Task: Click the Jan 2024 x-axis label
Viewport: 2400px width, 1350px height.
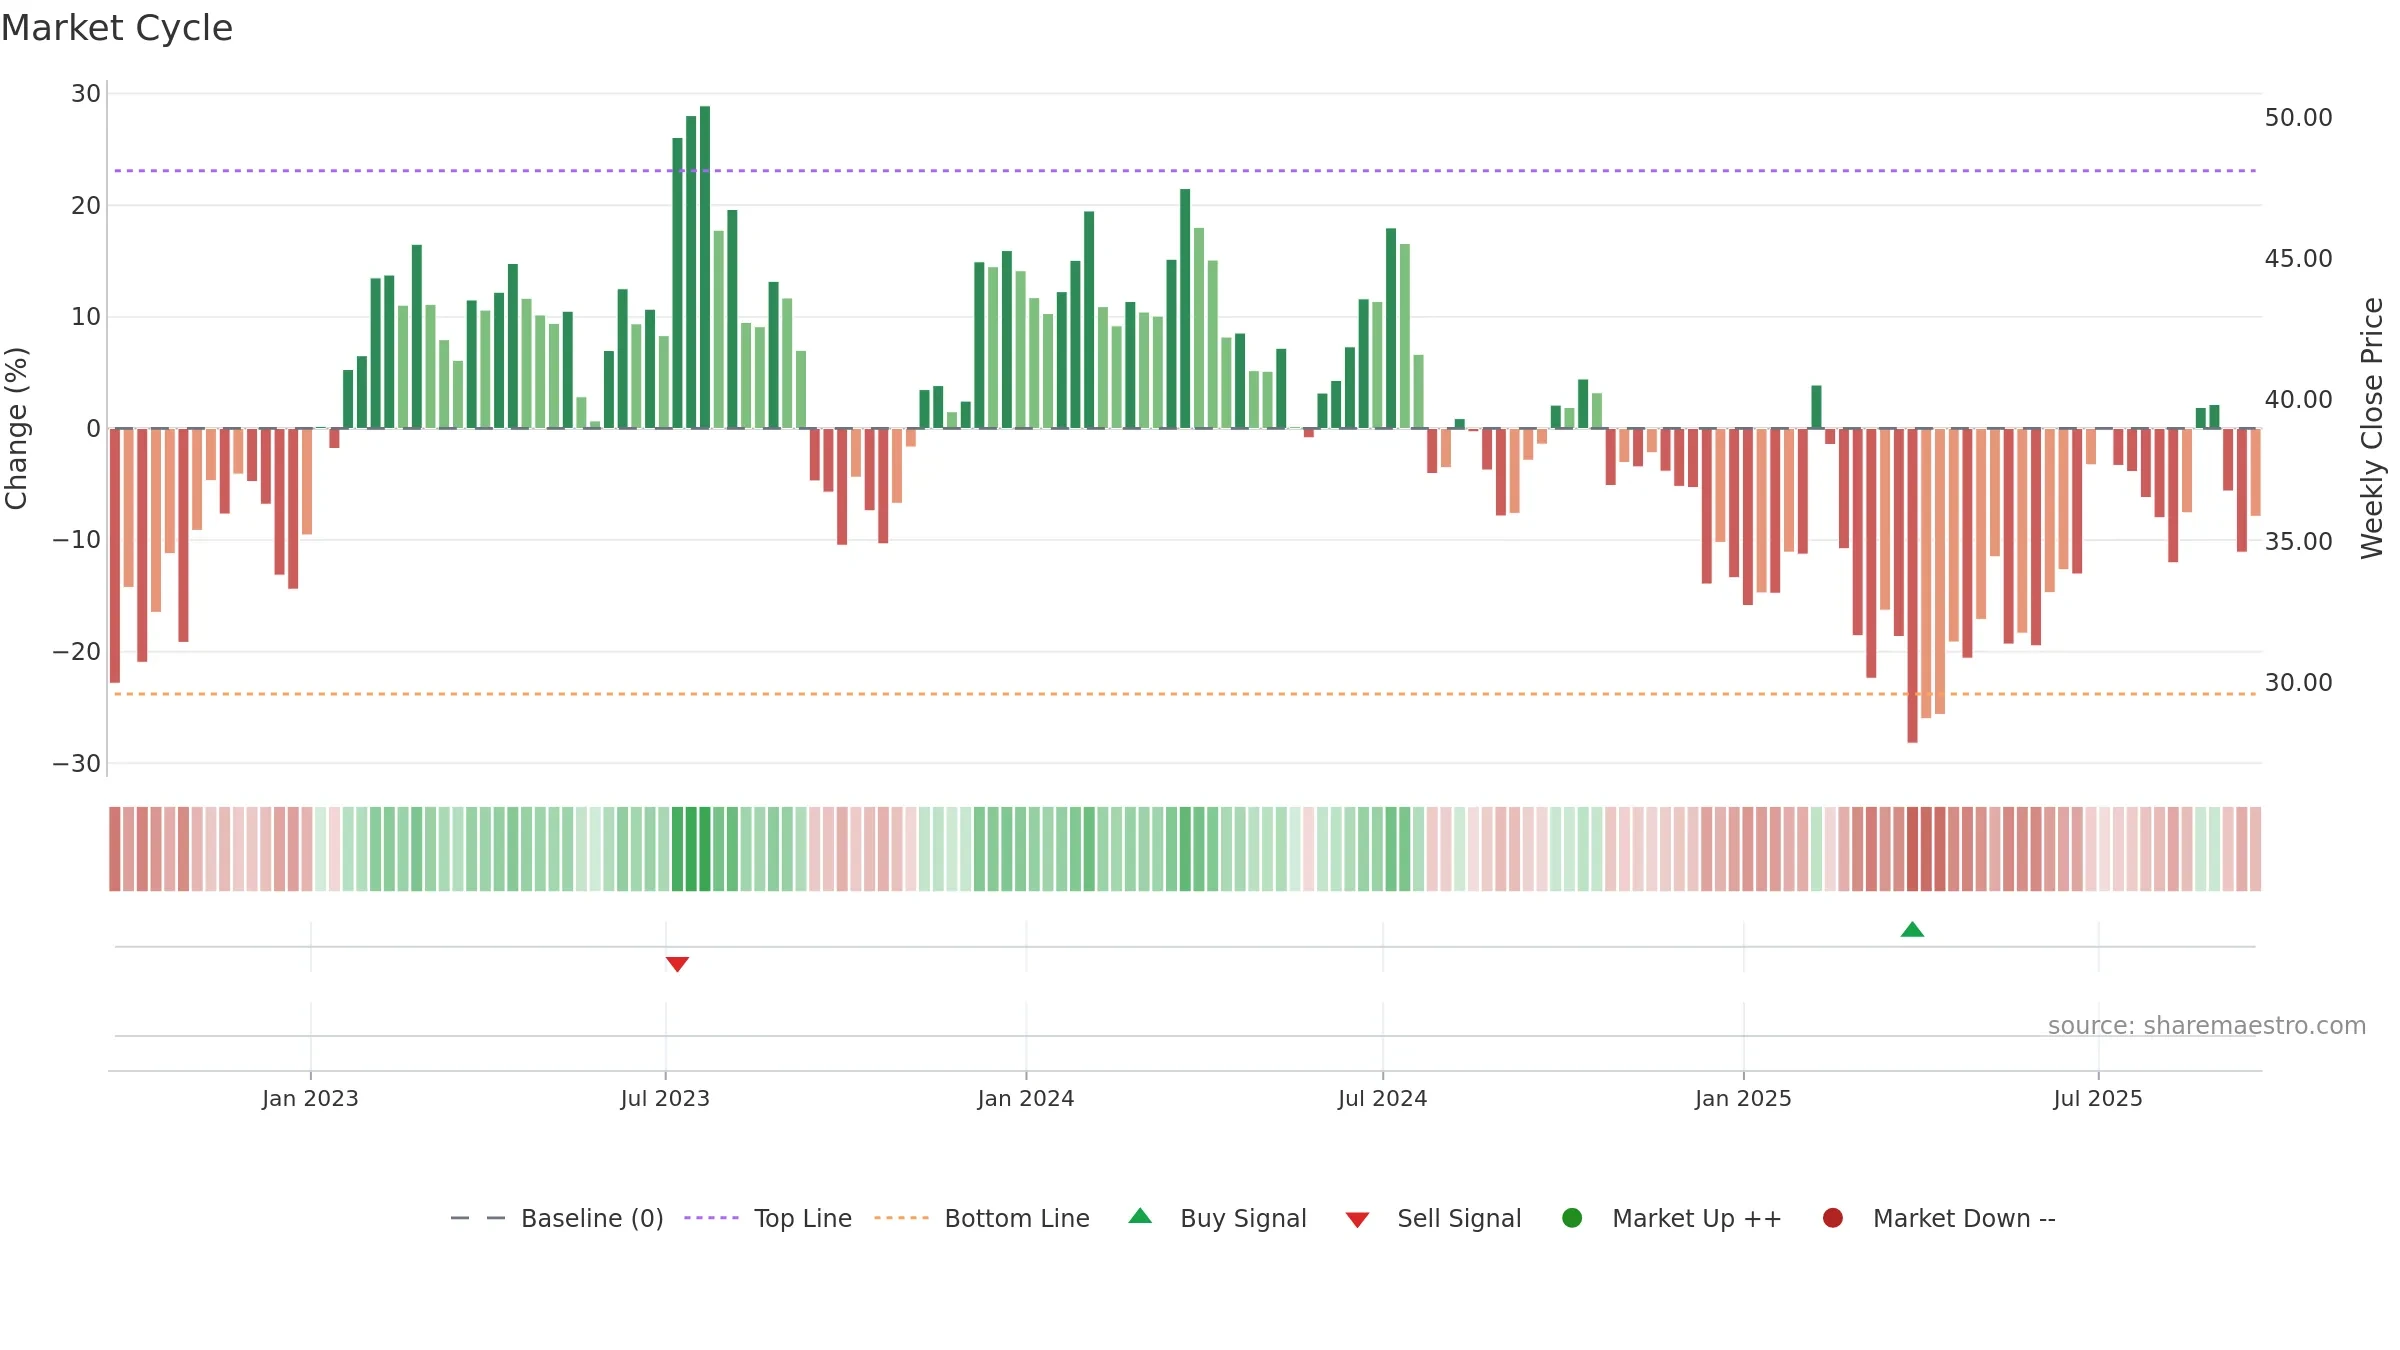Action: (1026, 1099)
